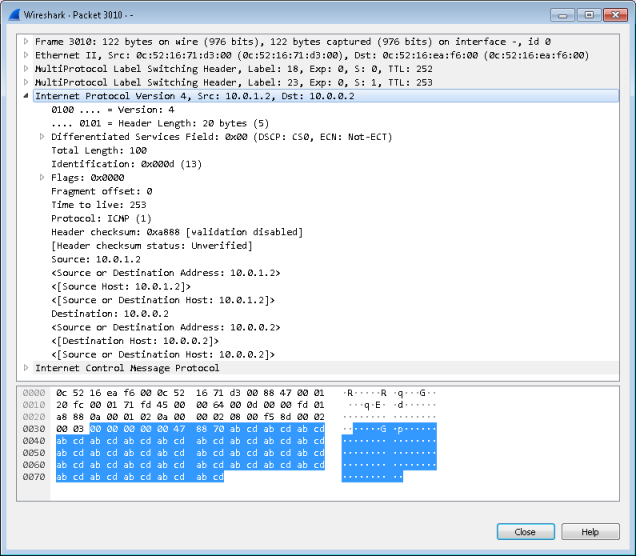Select '[Source or Destination Host: 10.0.1.2]' line
Viewport: 636px width, 556px height.
pyautogui.click(x=163, y=300)
